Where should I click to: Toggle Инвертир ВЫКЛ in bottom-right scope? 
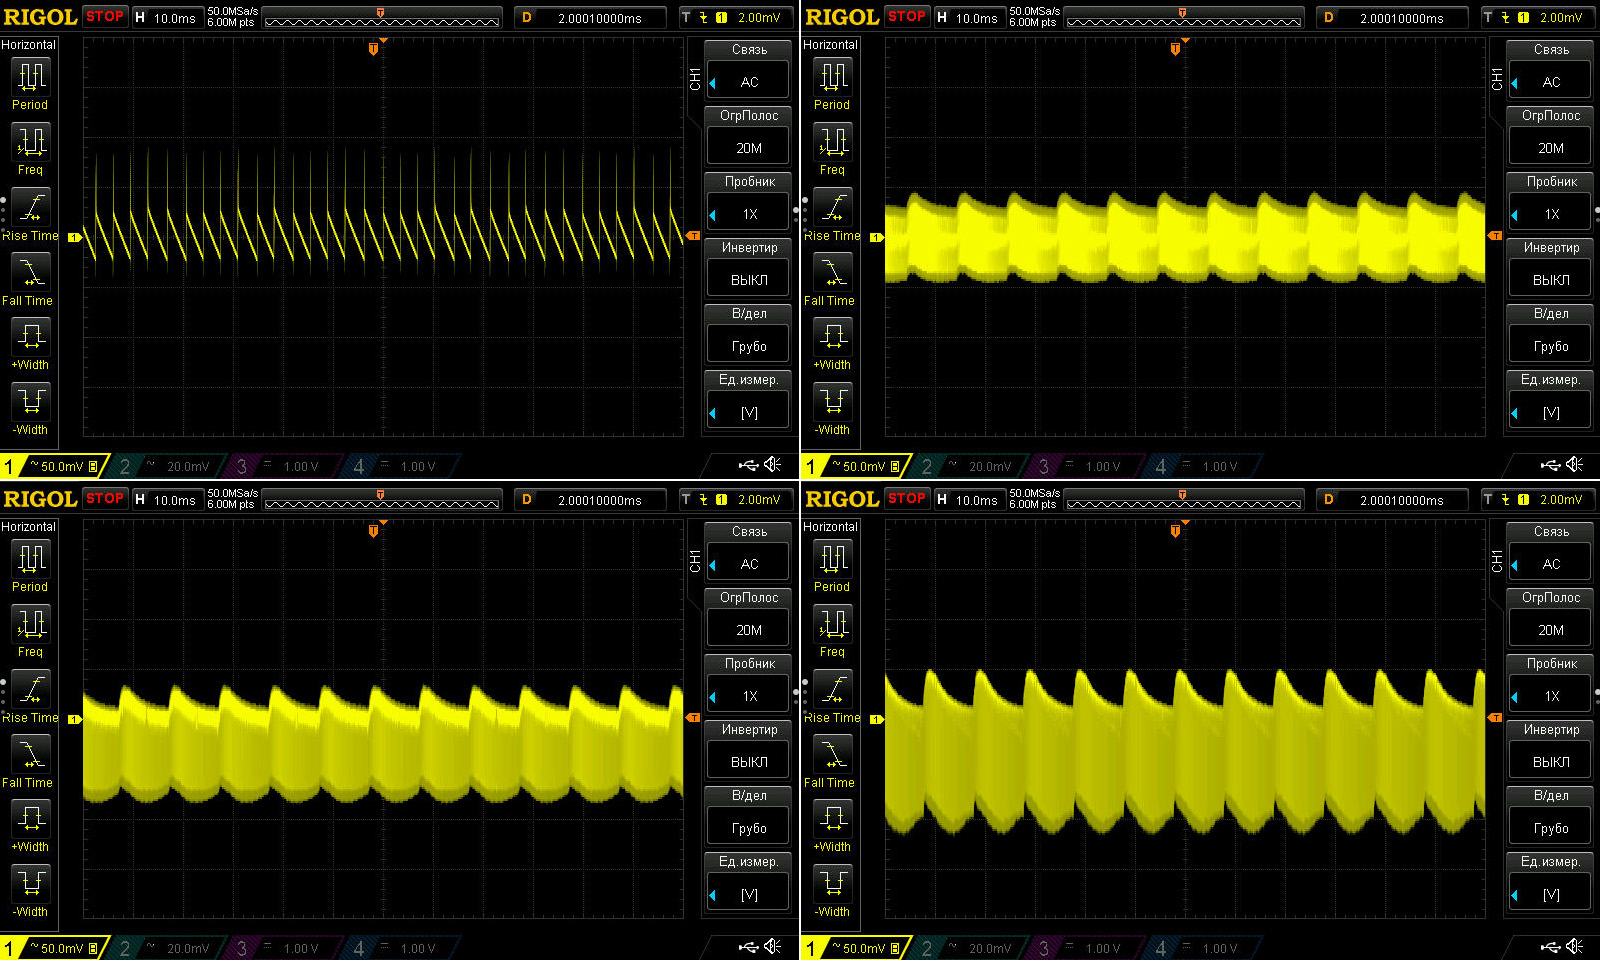[1551, 761]
